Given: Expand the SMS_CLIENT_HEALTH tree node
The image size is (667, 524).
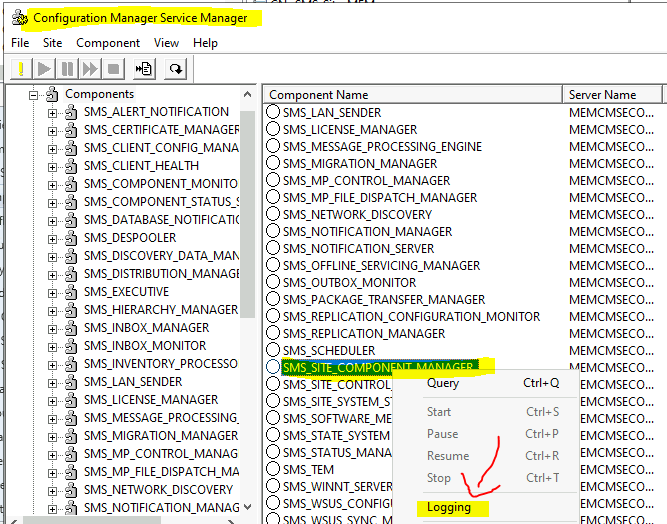Looking at the screenshot, I should click(x=52, y=168).
